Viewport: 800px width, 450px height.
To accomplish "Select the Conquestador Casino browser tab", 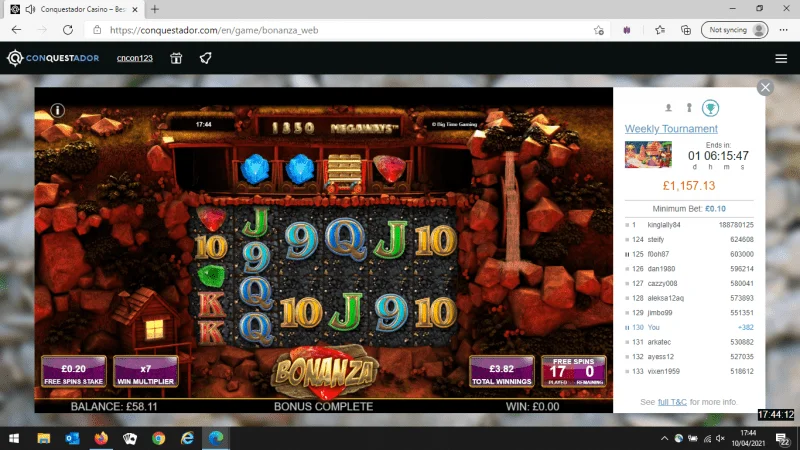I will pos(74,9).
